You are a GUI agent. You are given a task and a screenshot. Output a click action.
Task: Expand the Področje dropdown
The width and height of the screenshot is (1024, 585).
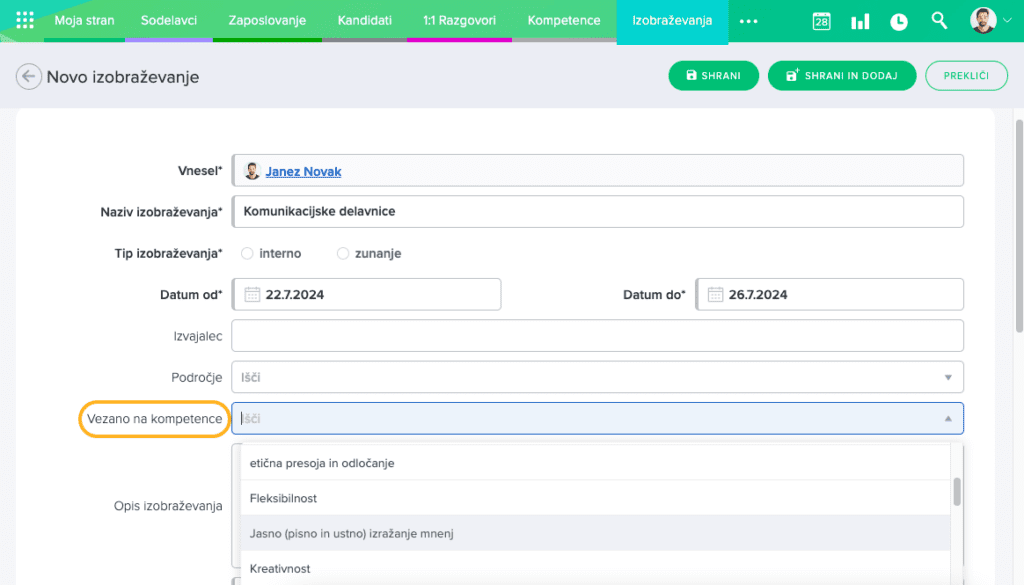947,377
